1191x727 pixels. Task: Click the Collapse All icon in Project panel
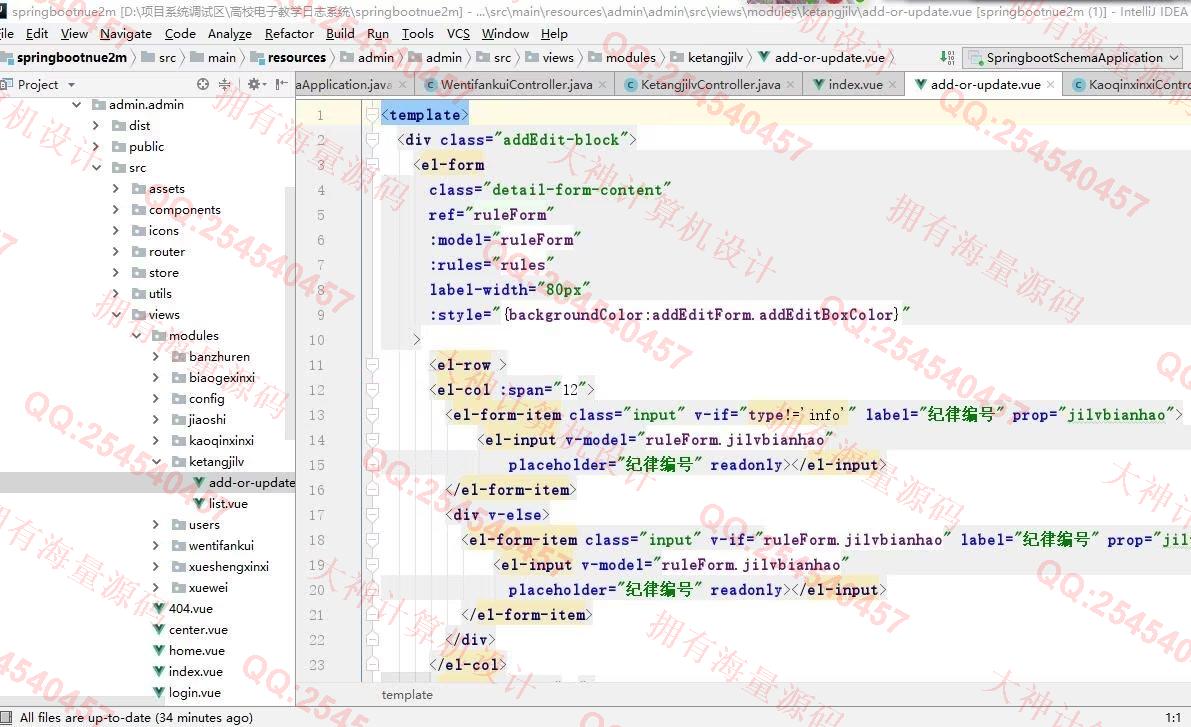225,85
